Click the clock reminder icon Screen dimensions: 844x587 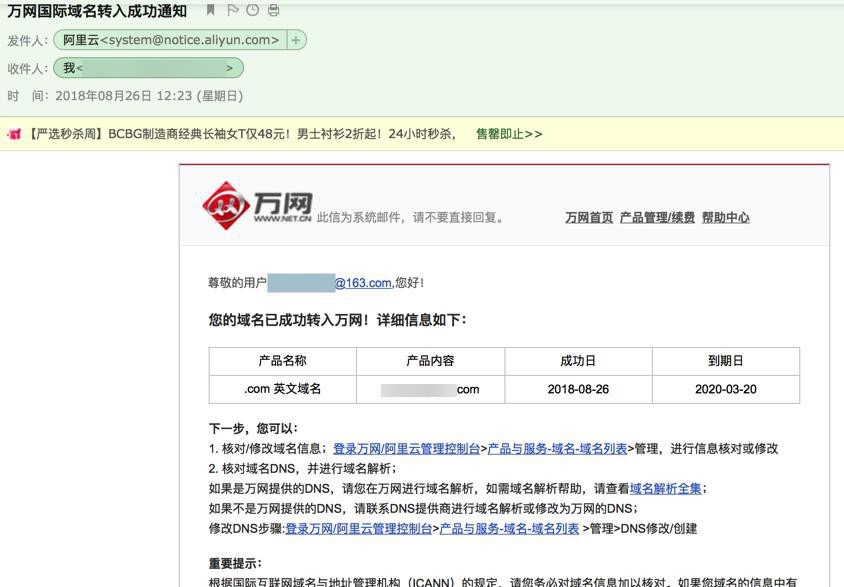pos(252,10)
